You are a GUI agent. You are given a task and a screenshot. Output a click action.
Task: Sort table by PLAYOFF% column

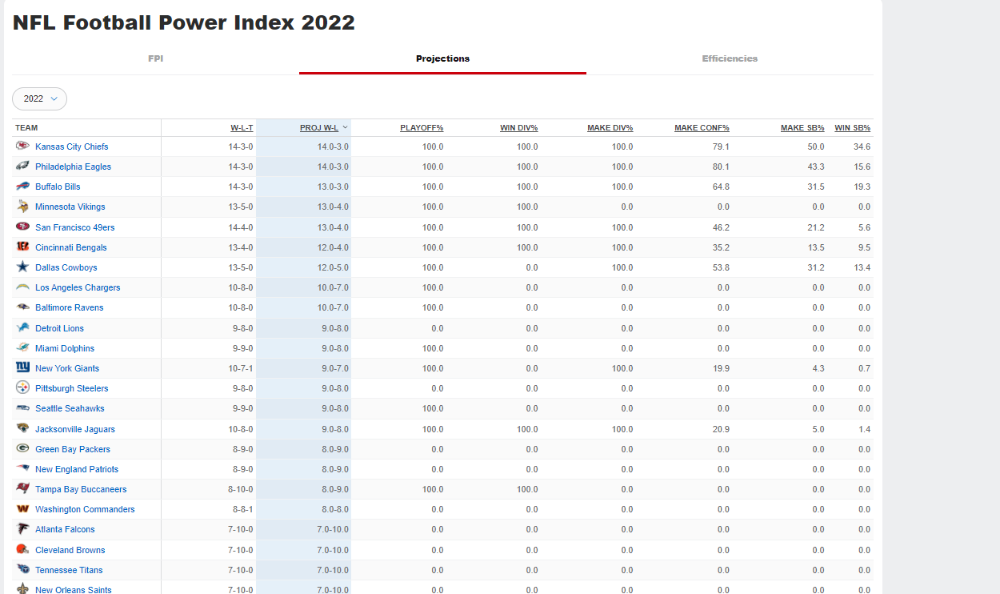click(x=422, y=128)
